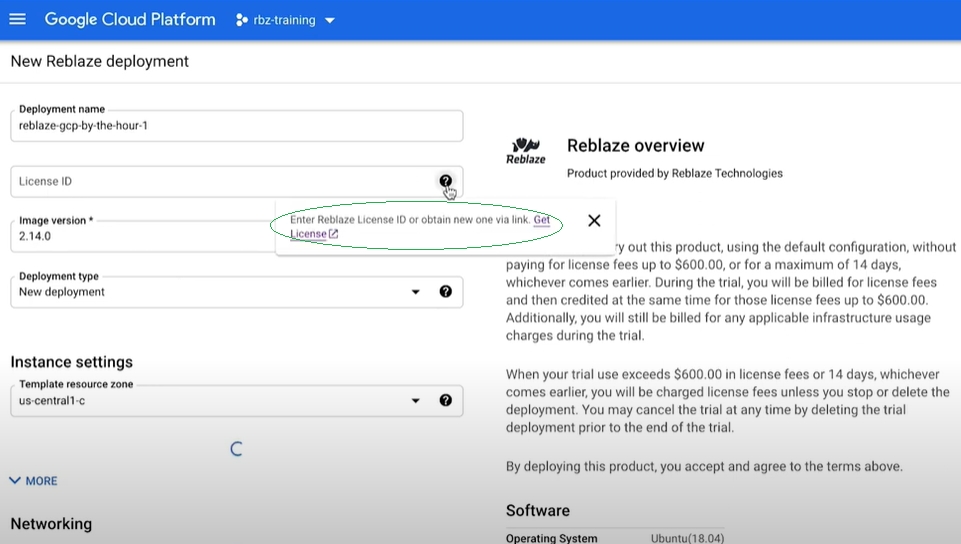Expand the rbz-training project dropdown arrow
The height and width of the screenshot is (544, 961).
point(330,21)
